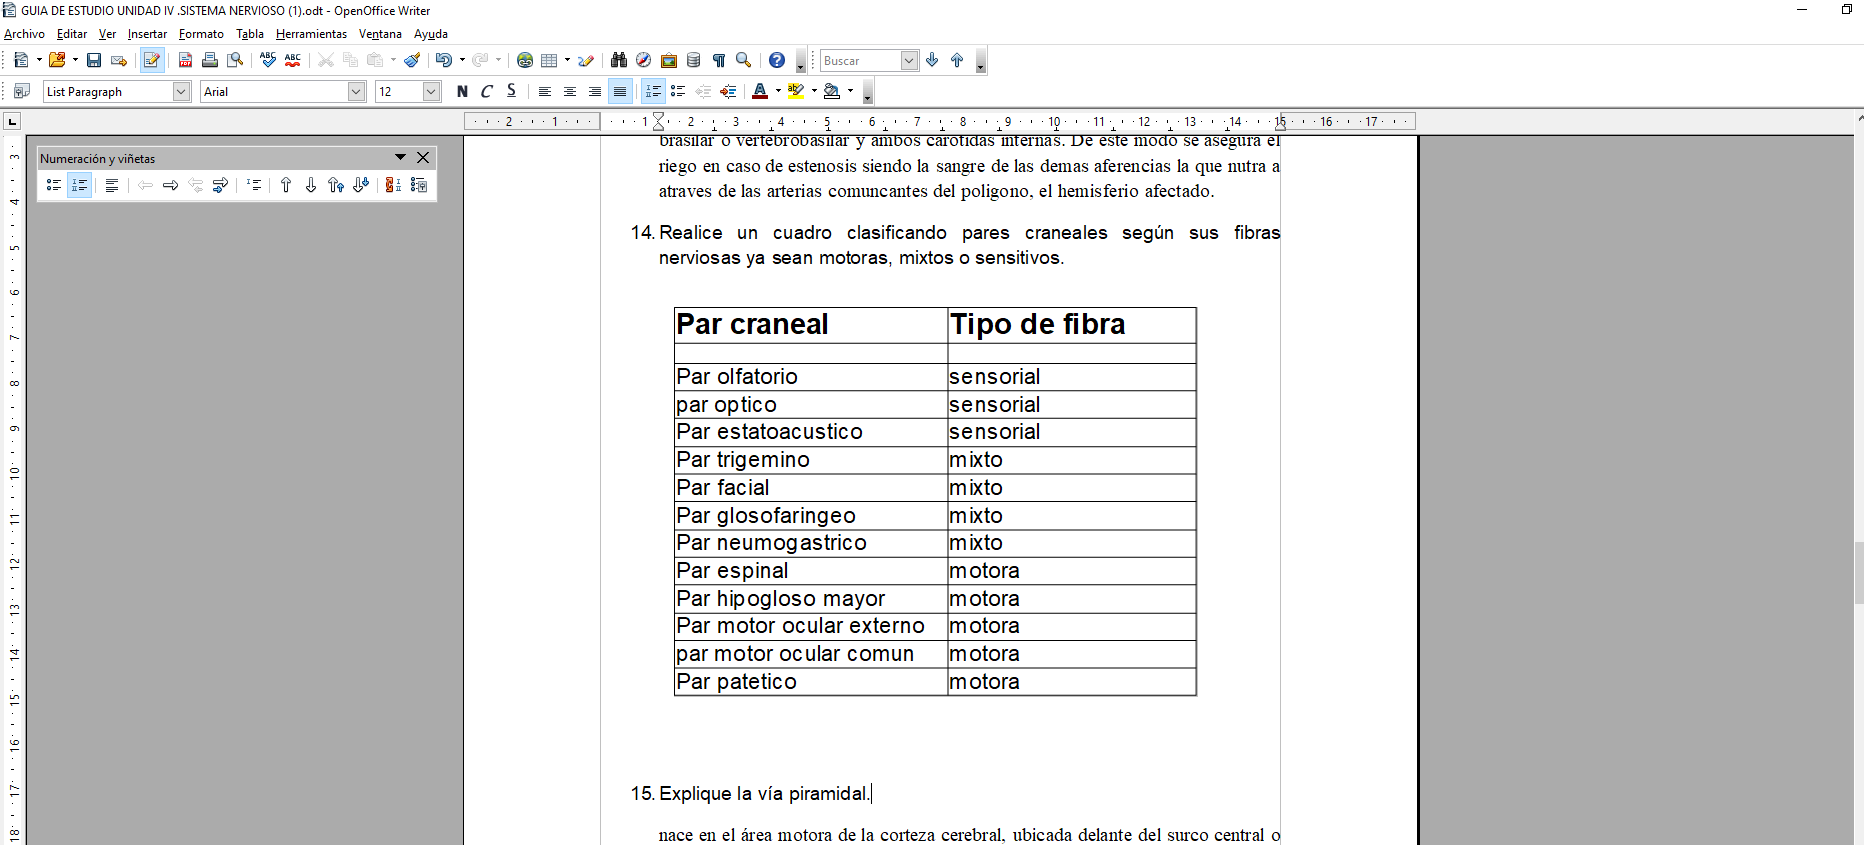Move list item up
The height and width of the screenshot is (845, 1864).
286,185
